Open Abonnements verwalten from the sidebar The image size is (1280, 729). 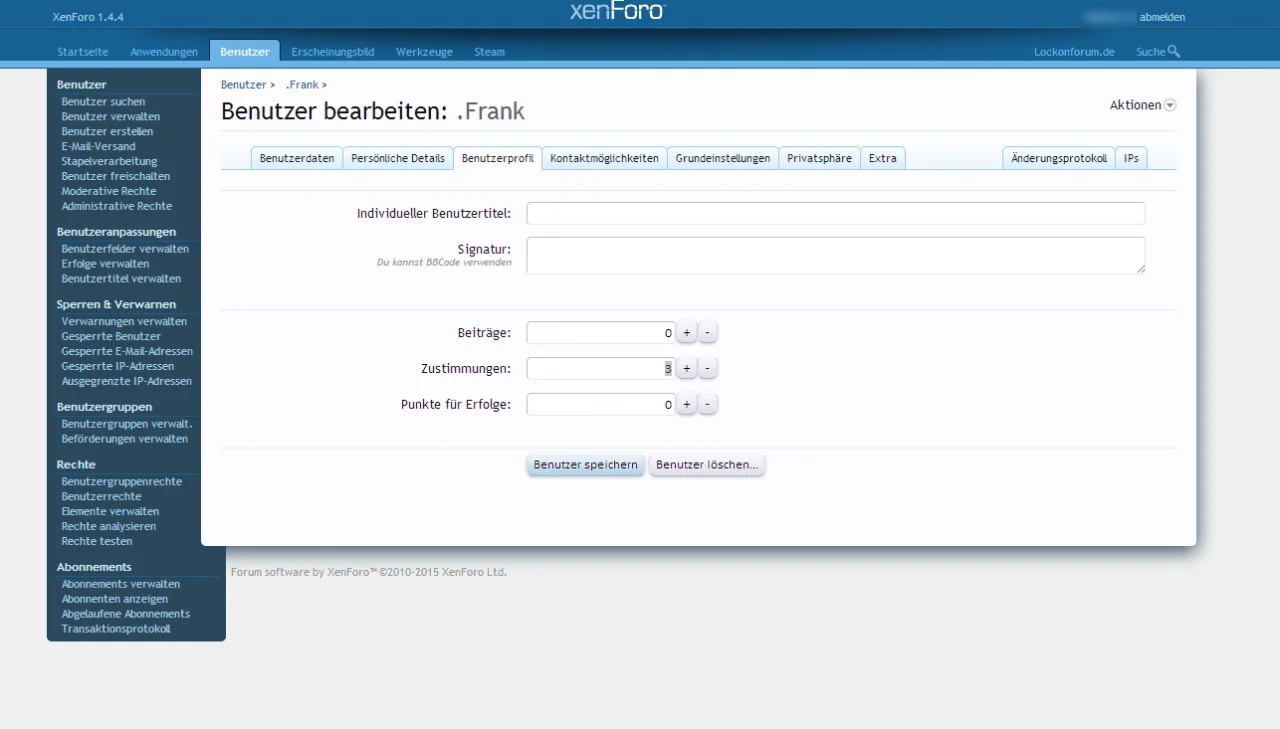coord(120,583)
